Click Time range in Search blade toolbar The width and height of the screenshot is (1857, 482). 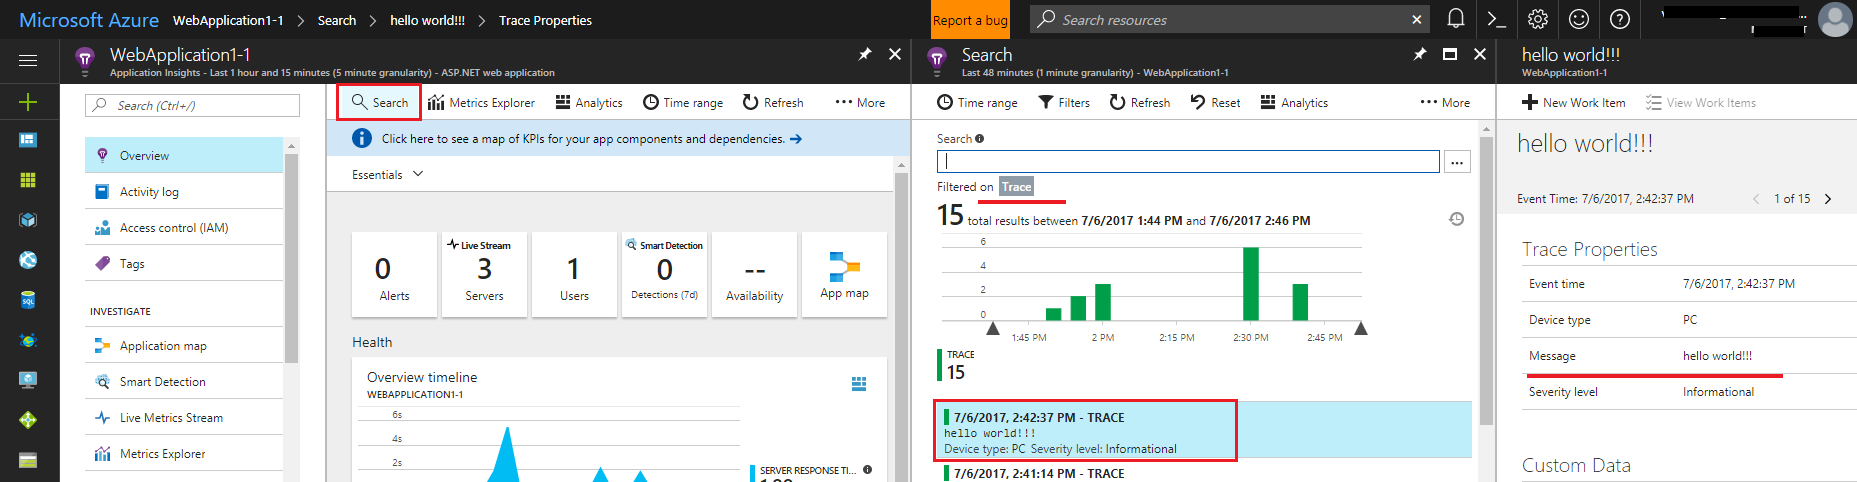977,102
